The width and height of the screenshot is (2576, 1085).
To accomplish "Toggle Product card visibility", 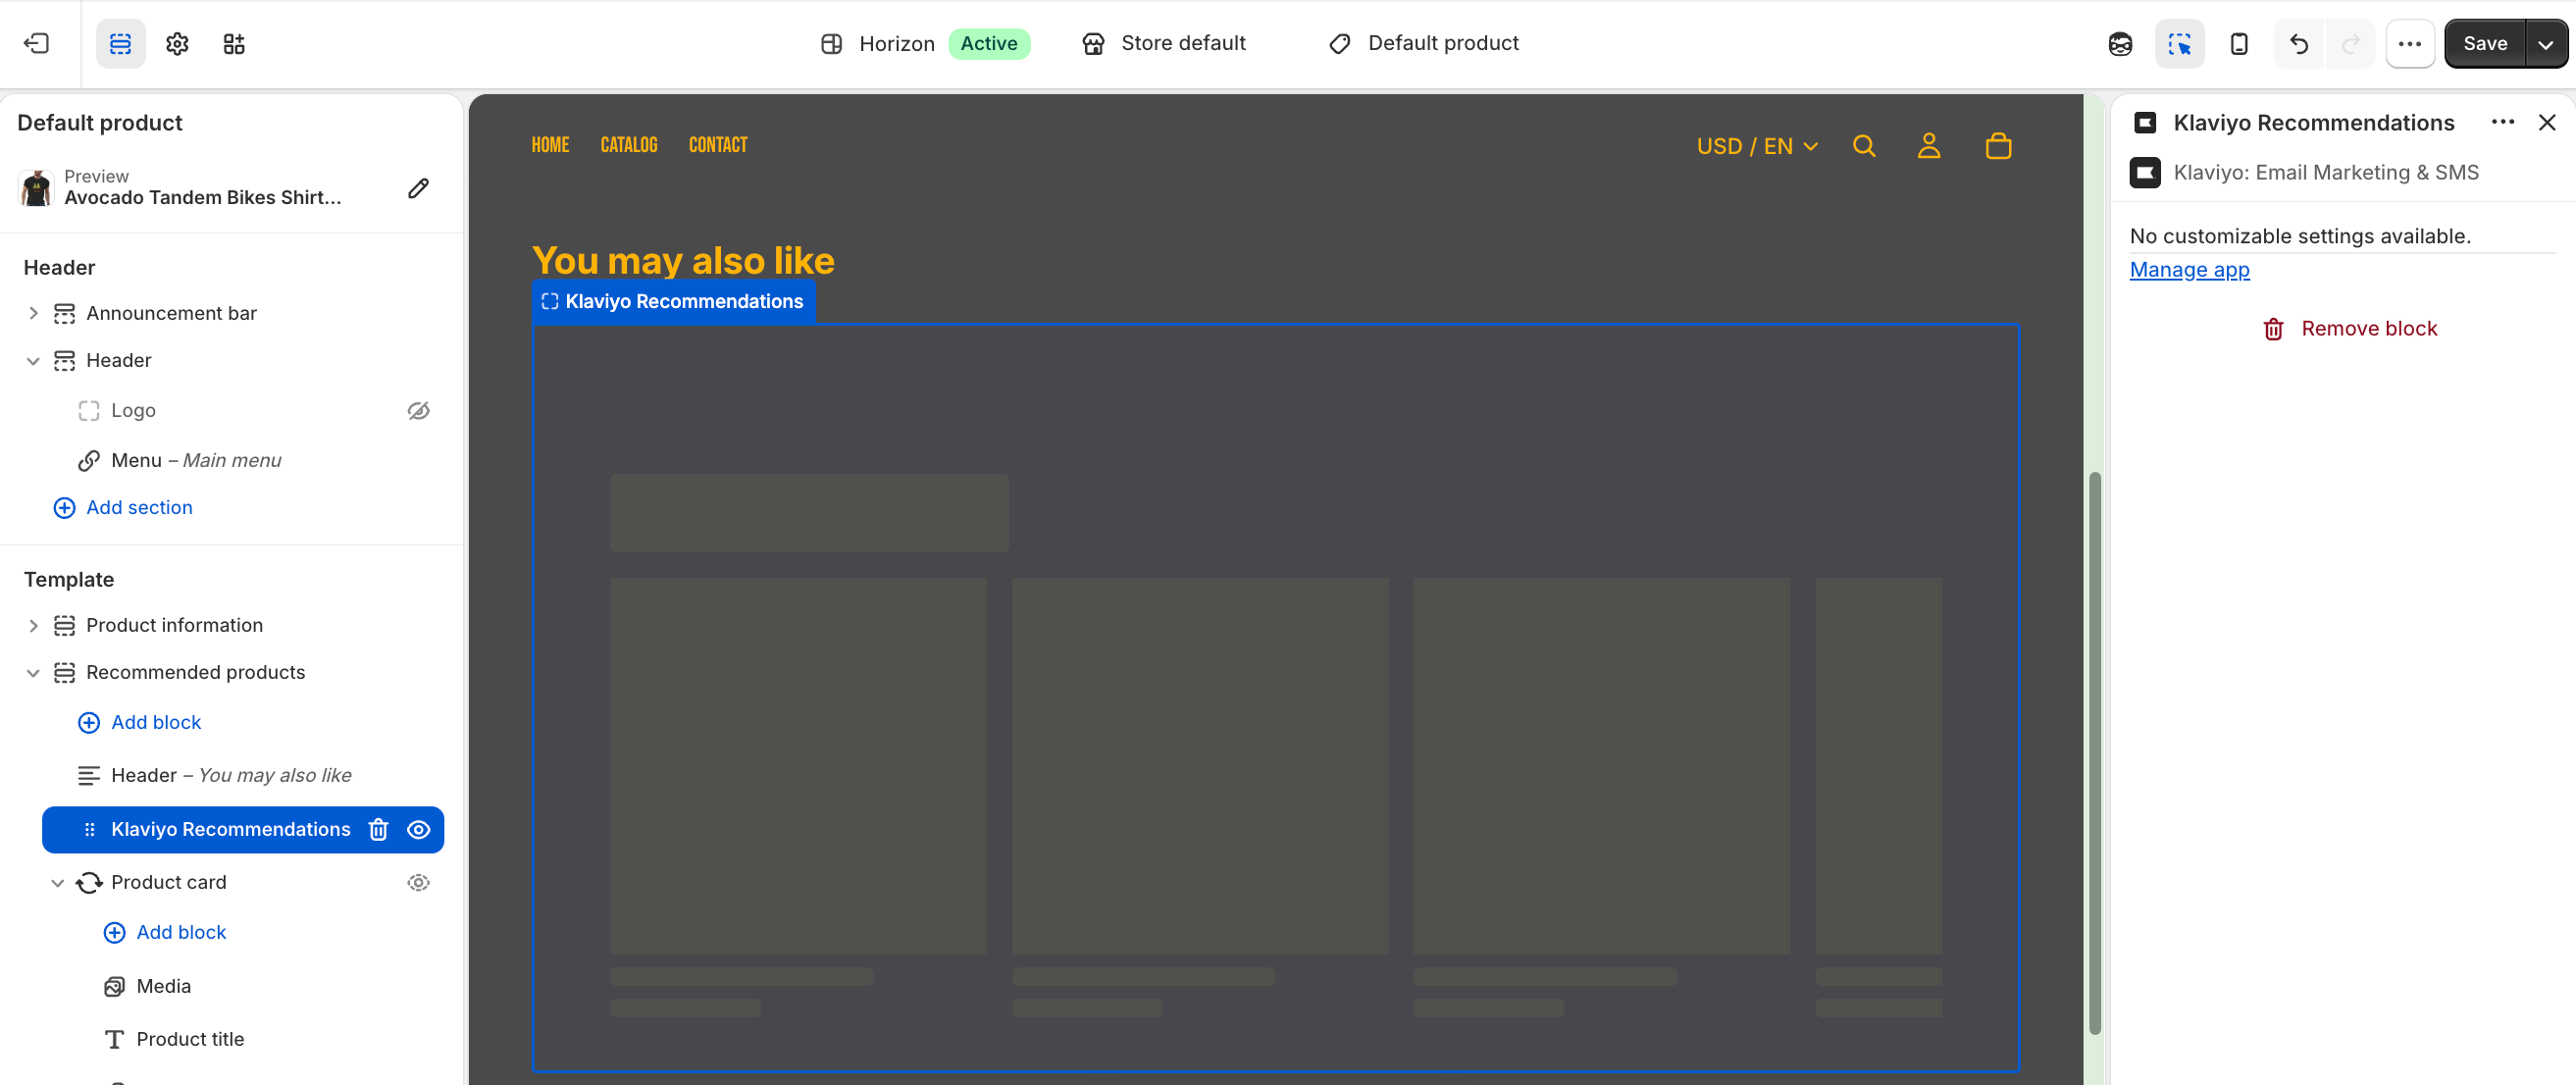I will [419, 882].
